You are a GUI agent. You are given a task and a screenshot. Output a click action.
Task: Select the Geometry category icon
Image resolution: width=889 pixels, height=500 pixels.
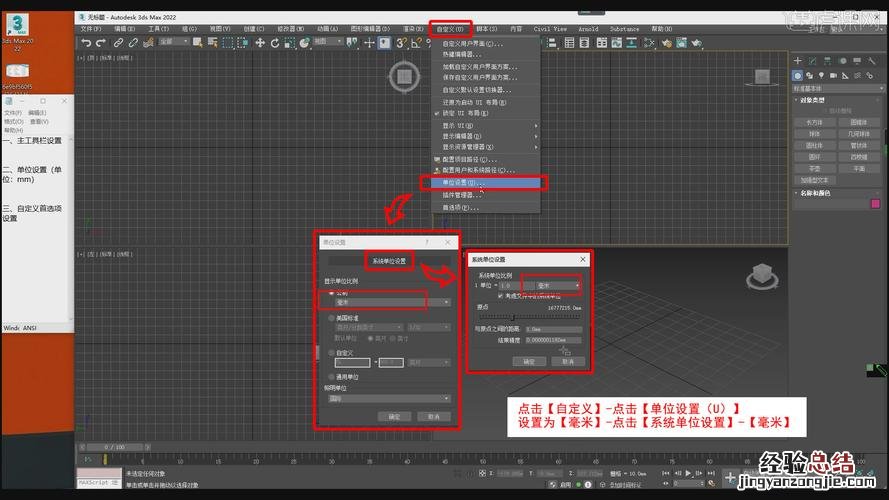(799, 75)
